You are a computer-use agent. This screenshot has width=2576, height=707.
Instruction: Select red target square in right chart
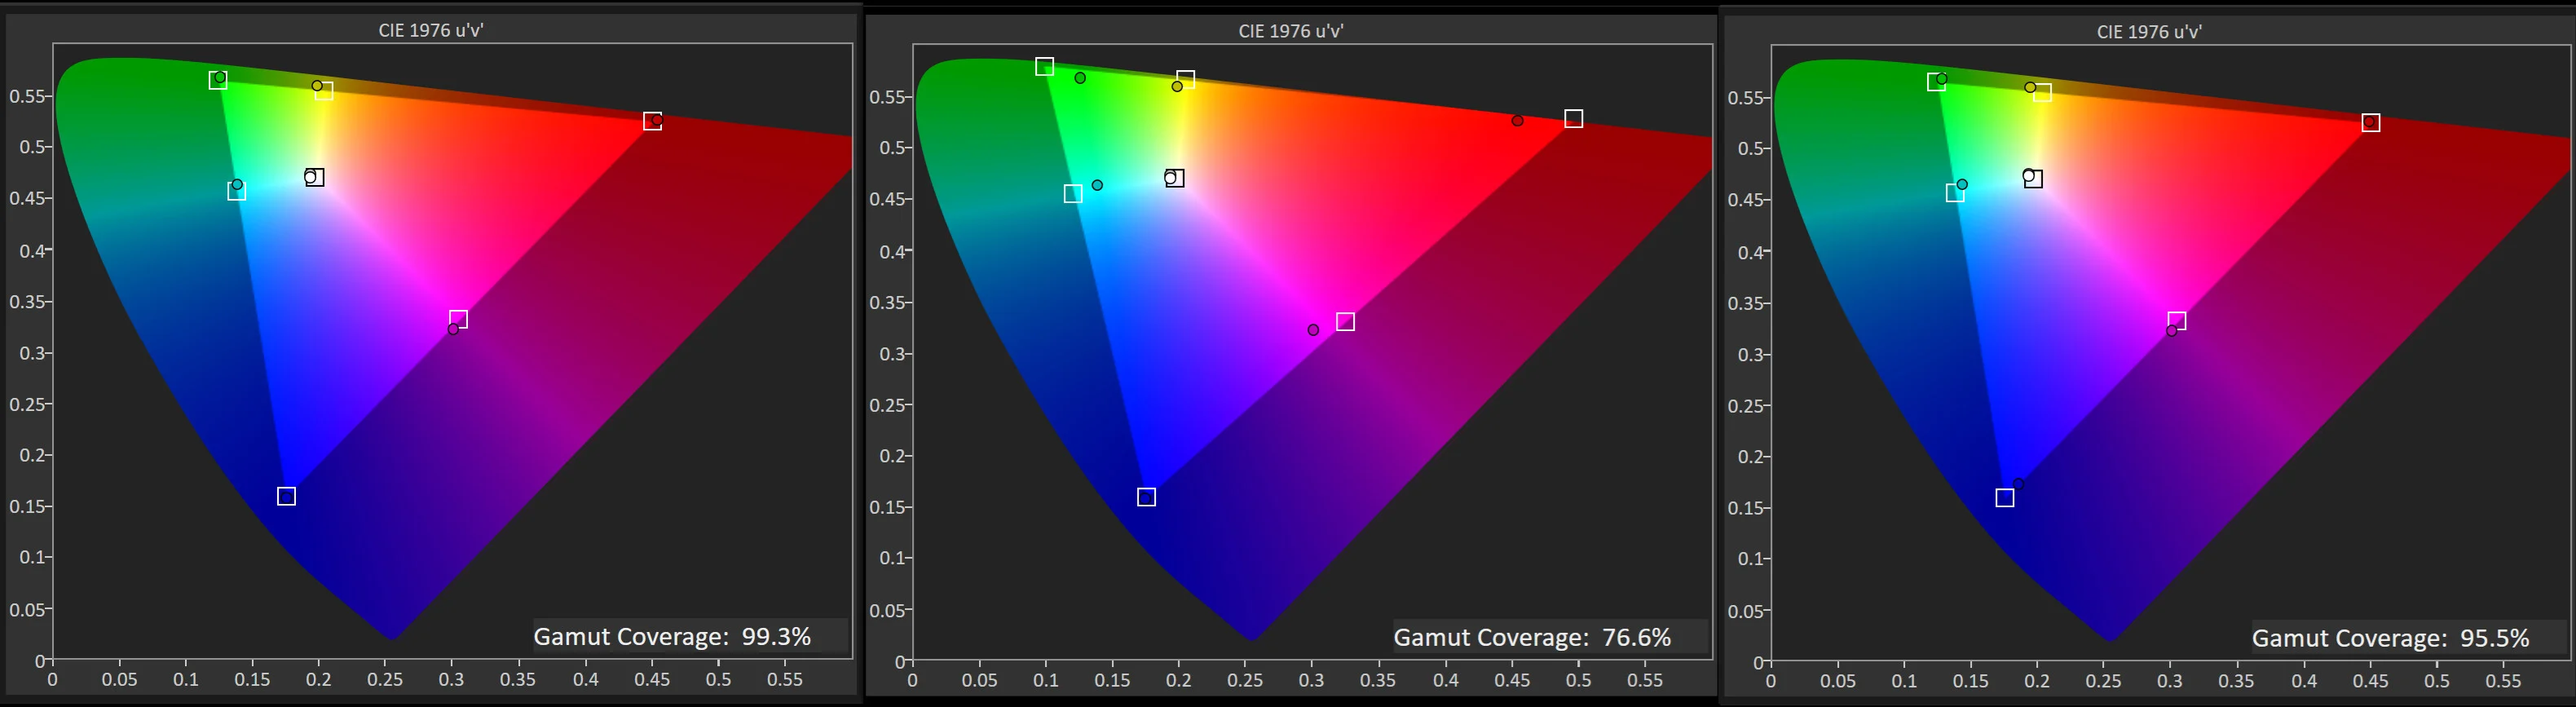pyautogui.click(x=2370, y=123)
